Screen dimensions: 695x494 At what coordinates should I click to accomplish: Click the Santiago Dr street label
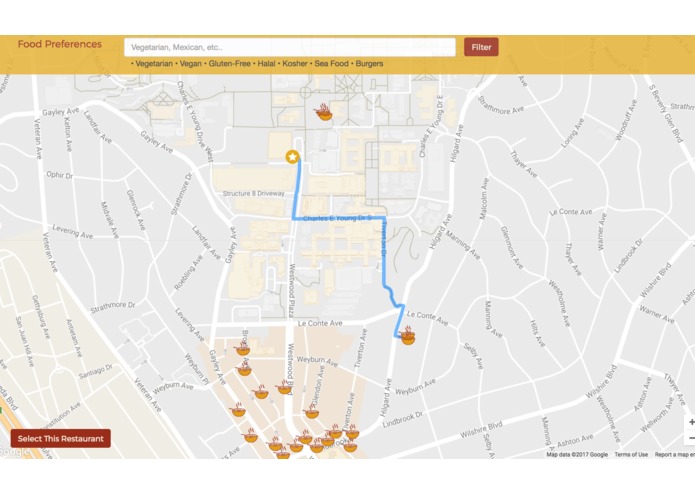[95, 372]
